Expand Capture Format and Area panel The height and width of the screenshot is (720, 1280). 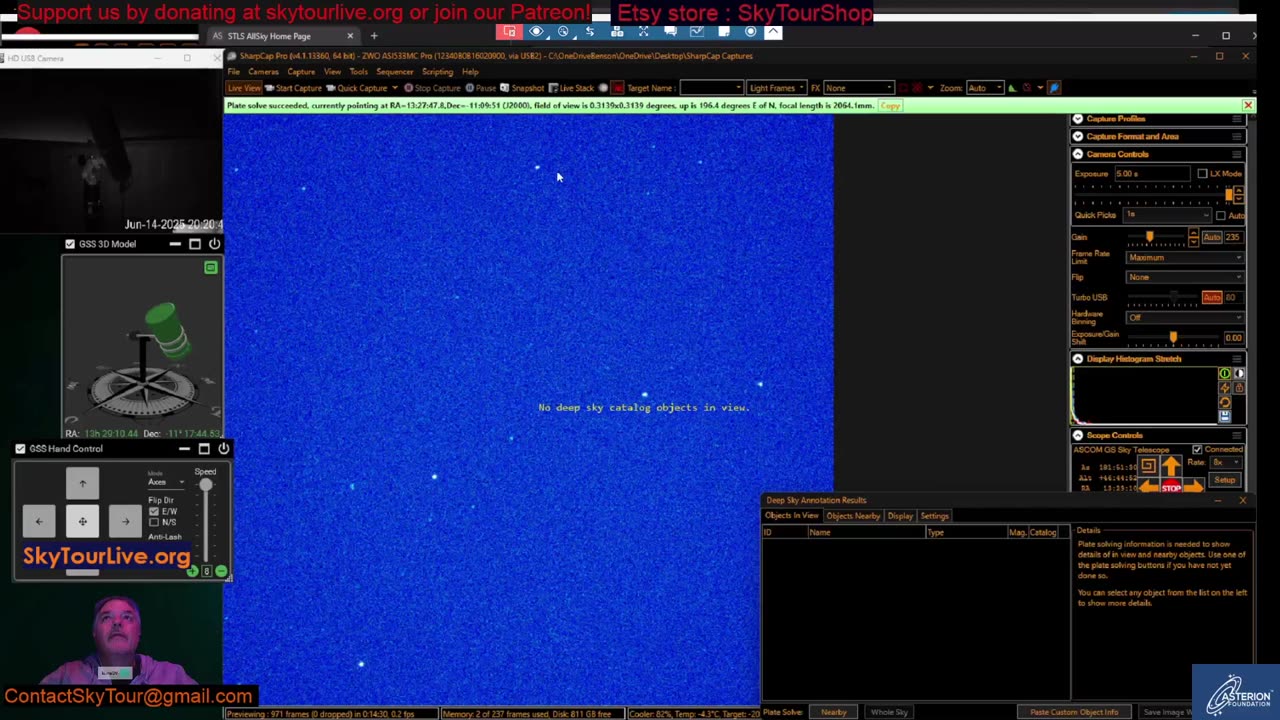1077,136
